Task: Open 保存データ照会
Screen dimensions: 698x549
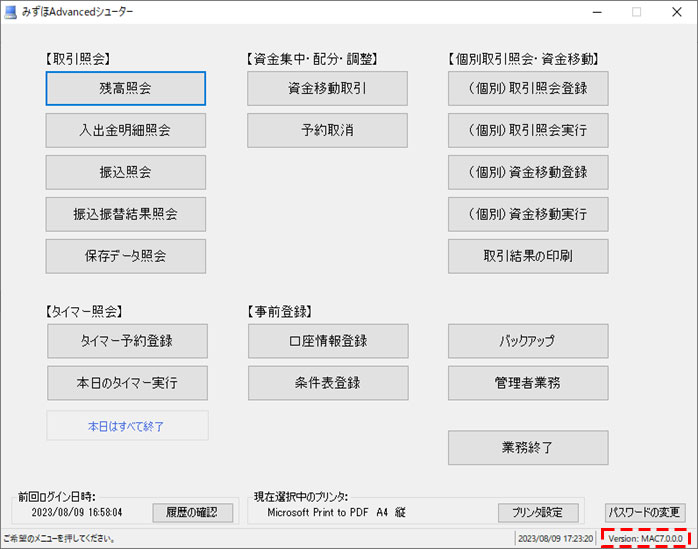Action: tap(126, 256)
